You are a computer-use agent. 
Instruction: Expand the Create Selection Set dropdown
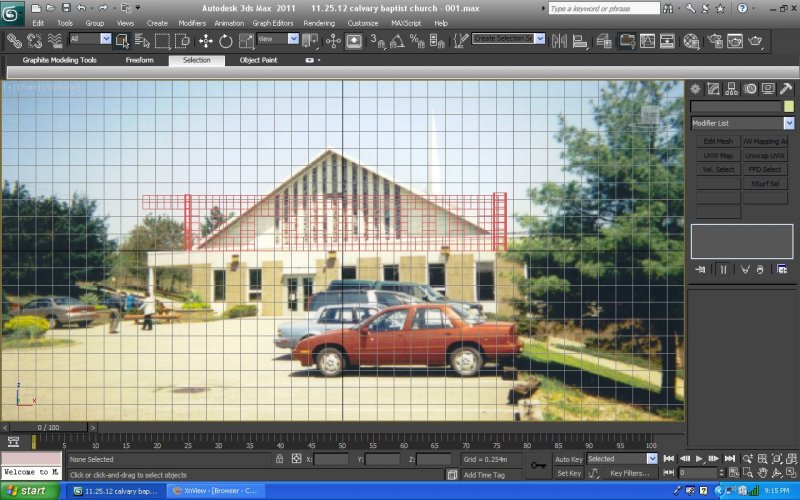point(540,38)
